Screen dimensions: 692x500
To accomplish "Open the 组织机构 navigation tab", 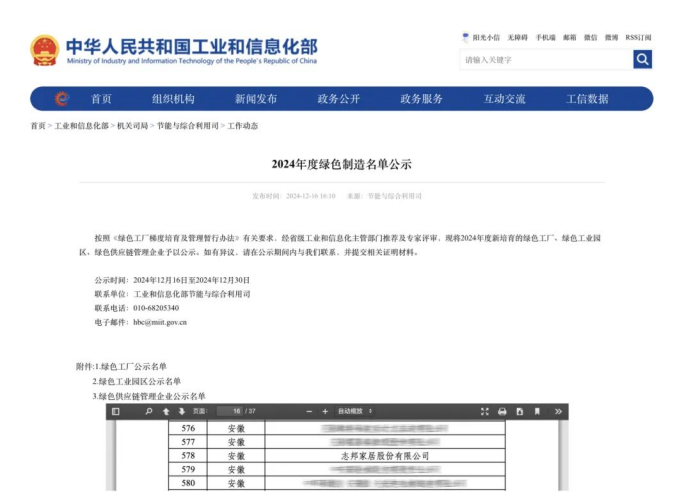I will click(173, 99).
